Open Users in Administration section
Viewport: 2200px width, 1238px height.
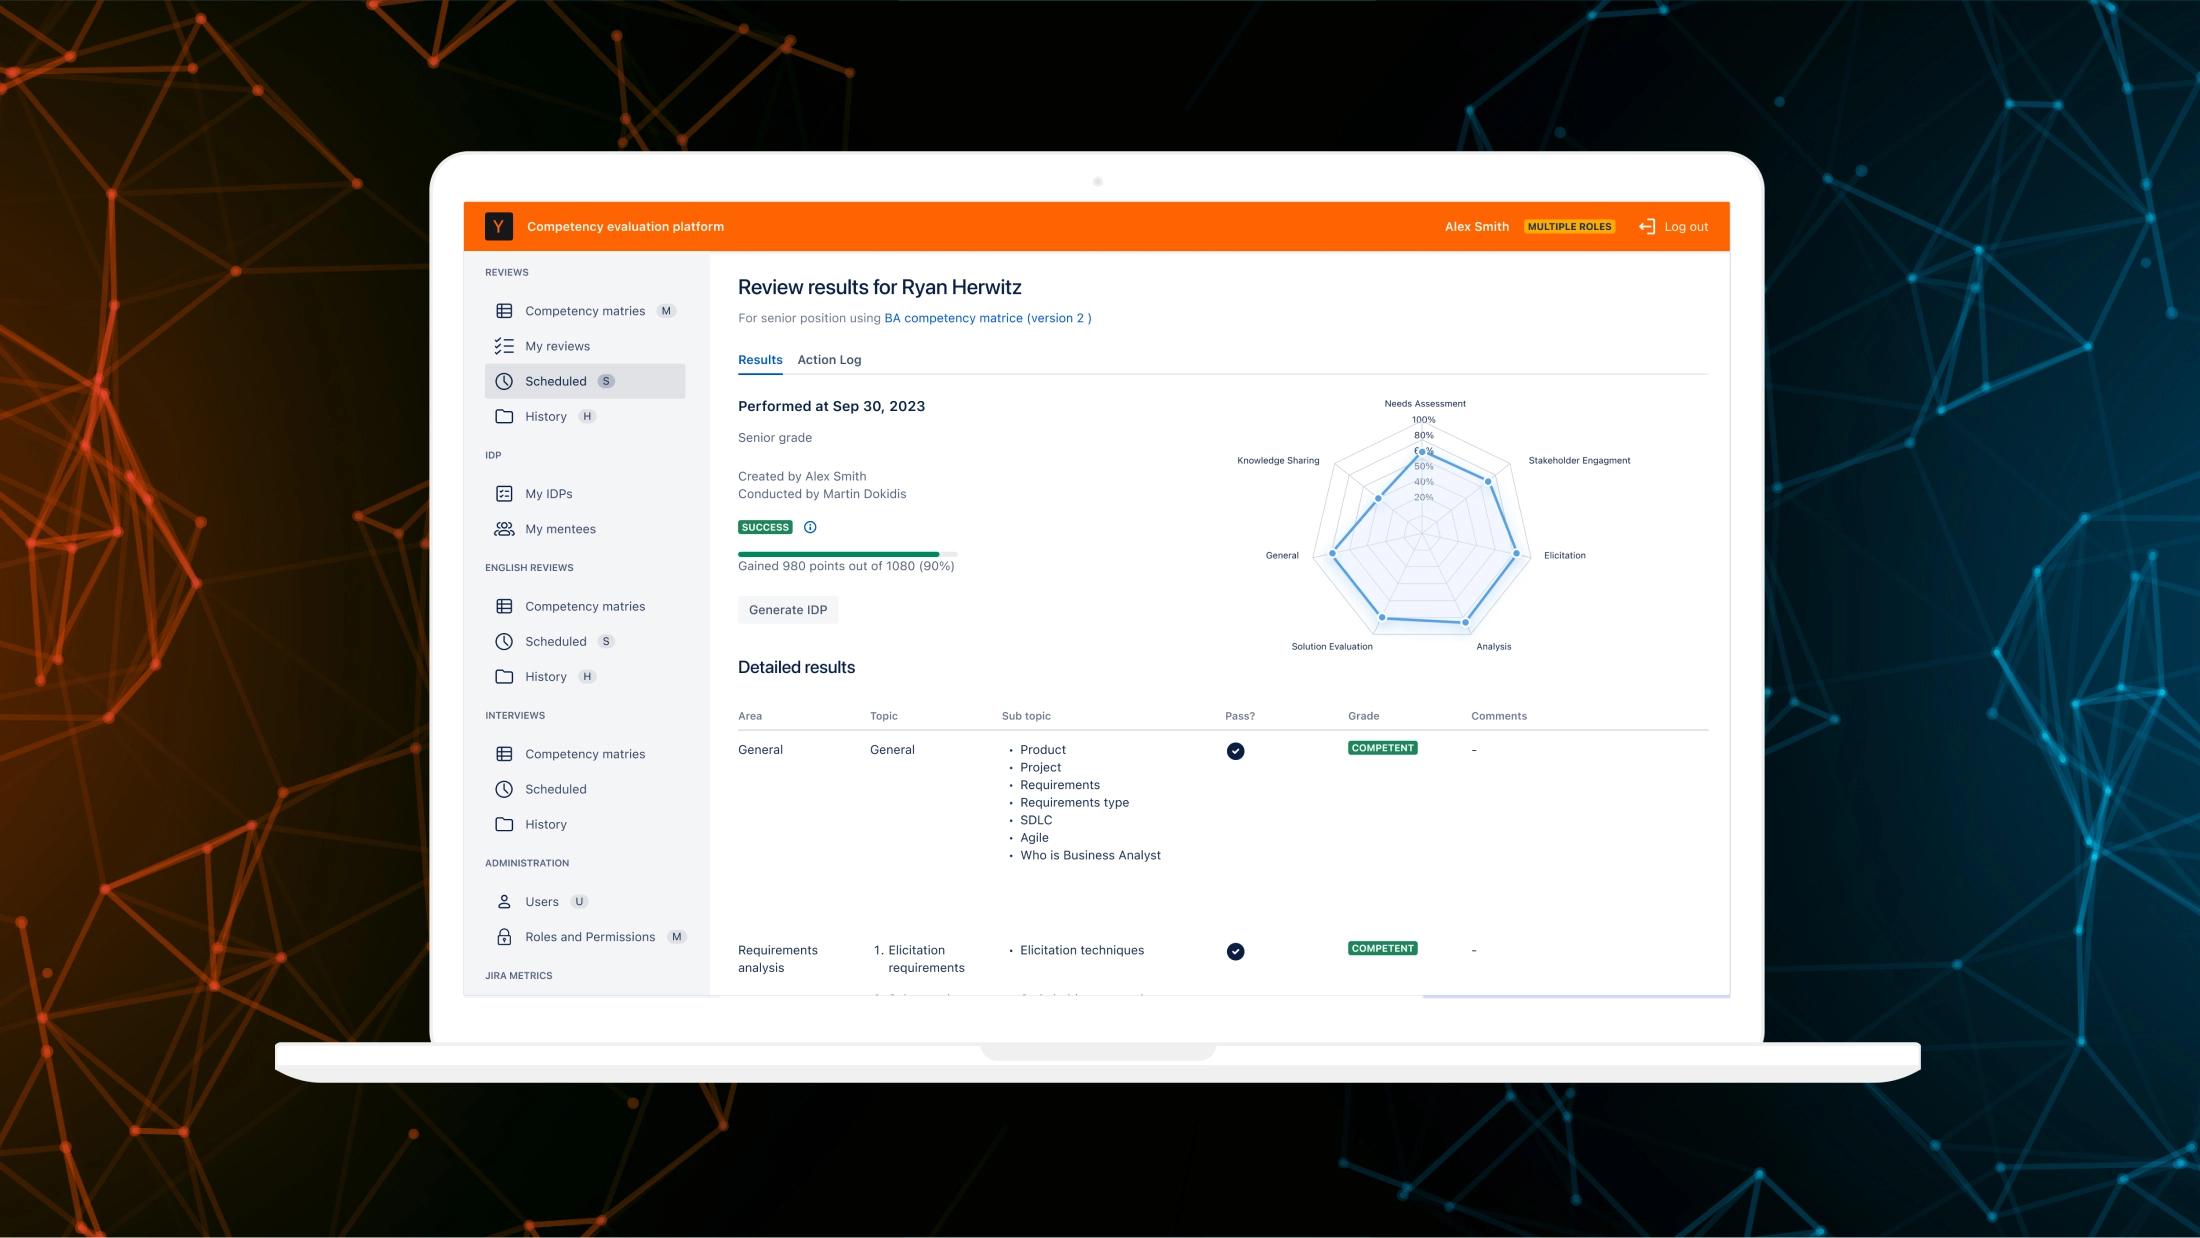click(541, 902)
